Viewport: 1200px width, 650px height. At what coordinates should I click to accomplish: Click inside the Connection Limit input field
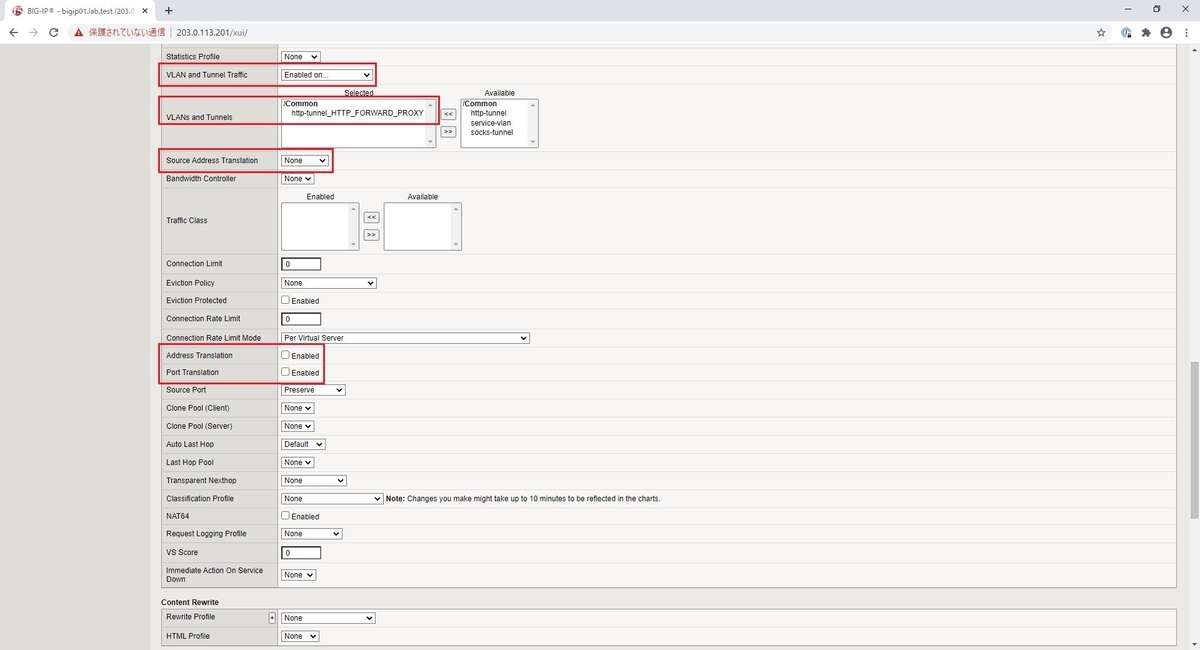tap(300, 263)
